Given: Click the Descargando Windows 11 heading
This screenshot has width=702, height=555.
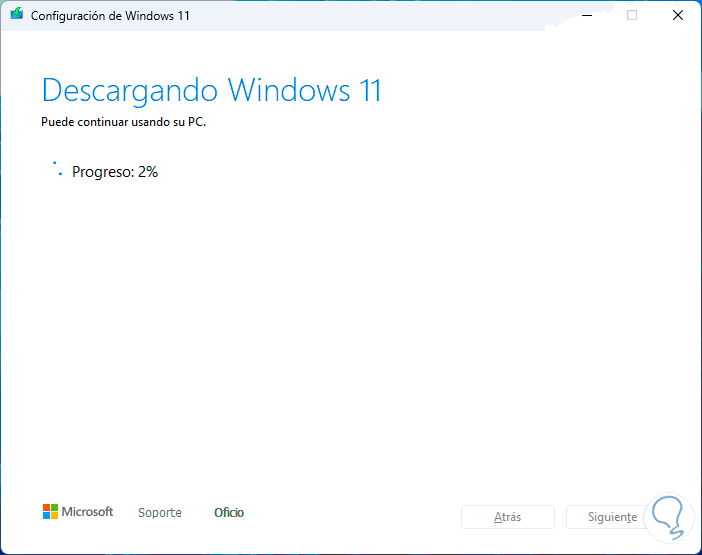Looking at the screenshot, I should pyautogui.click(x=211, y=91).
